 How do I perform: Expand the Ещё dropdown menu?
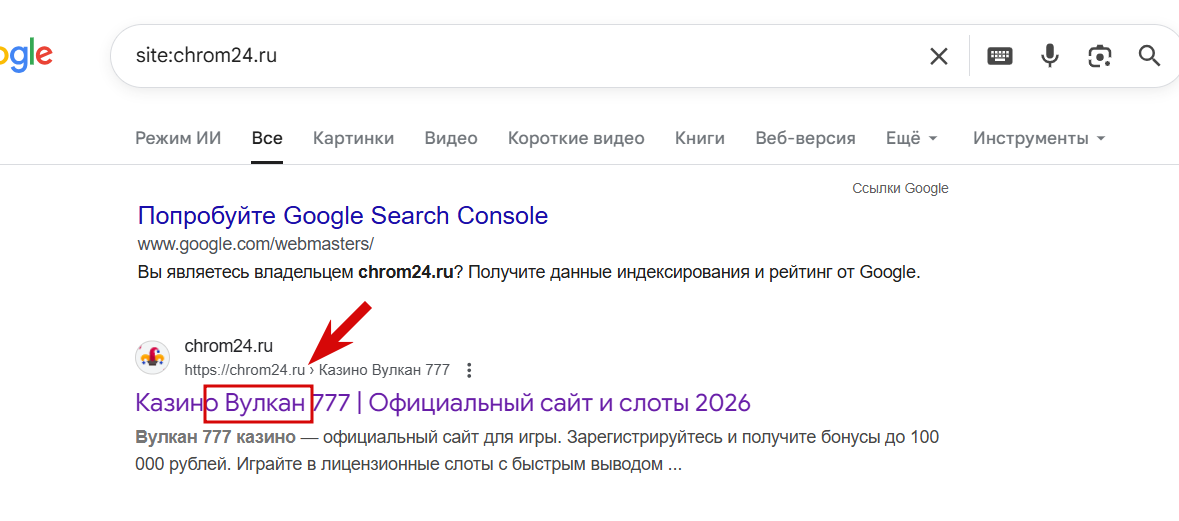coord(911,138)
